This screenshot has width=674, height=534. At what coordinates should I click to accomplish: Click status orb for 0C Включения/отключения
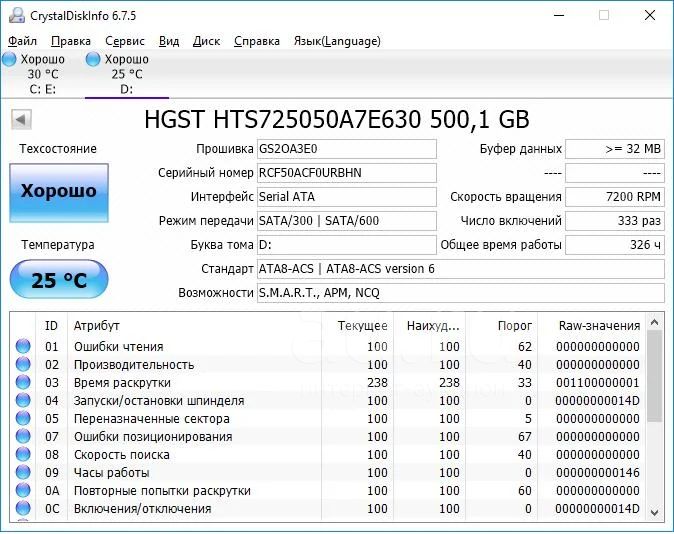[23, 509]
